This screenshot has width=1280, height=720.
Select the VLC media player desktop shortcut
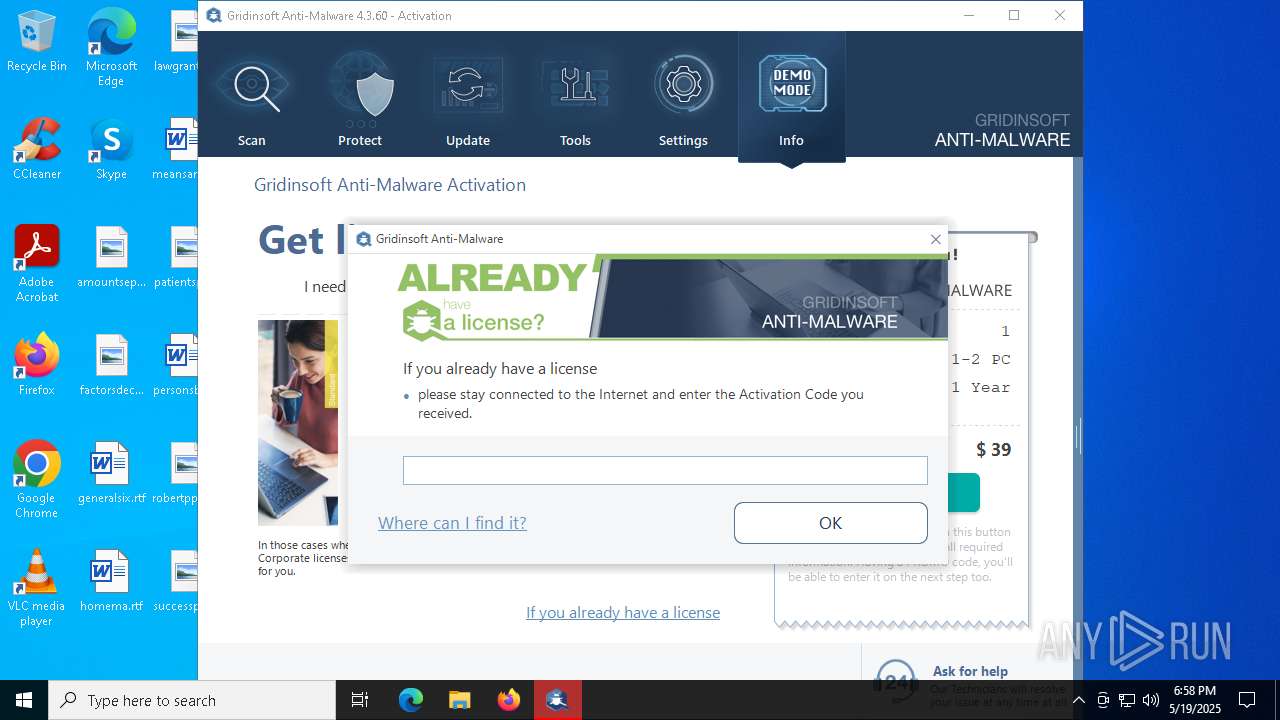click(x=37, y=588)
